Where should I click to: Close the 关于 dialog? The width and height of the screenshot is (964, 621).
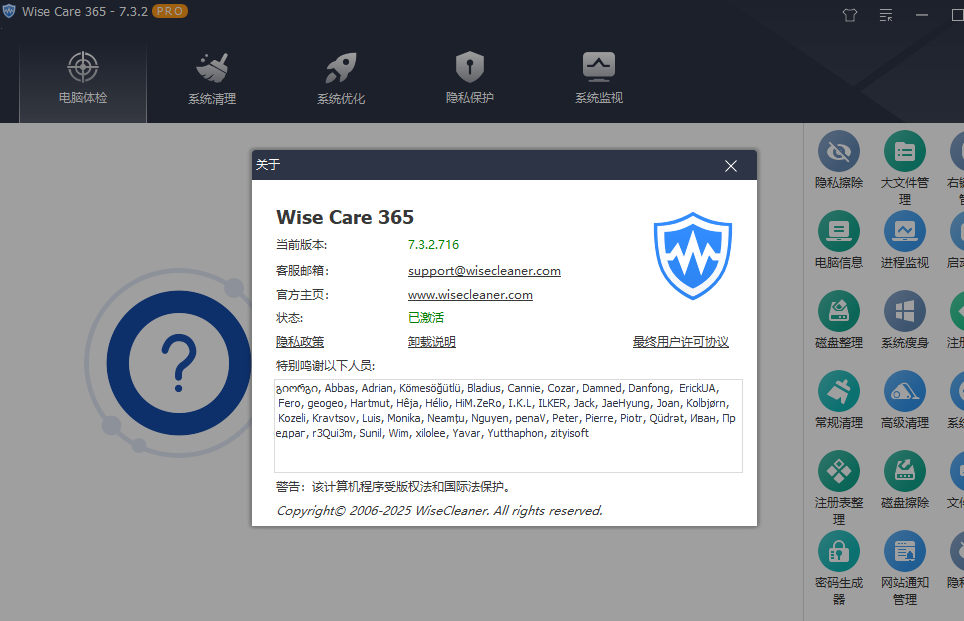click(x=730, y=166)
